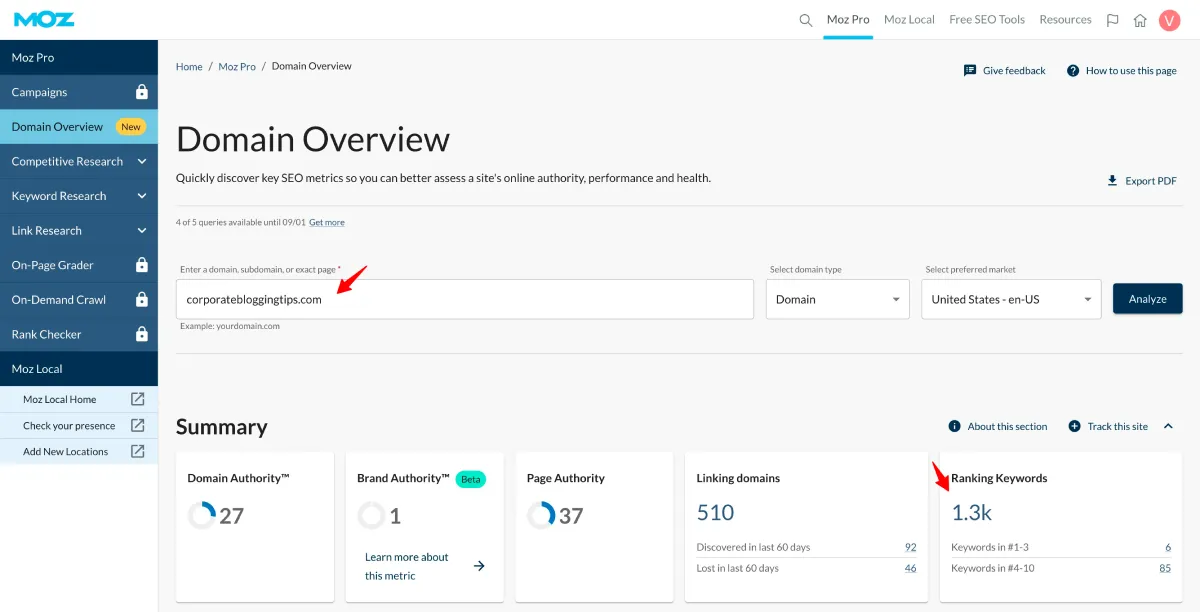Click the domain input field
The image size is (1200, 612).
point(465,299)
